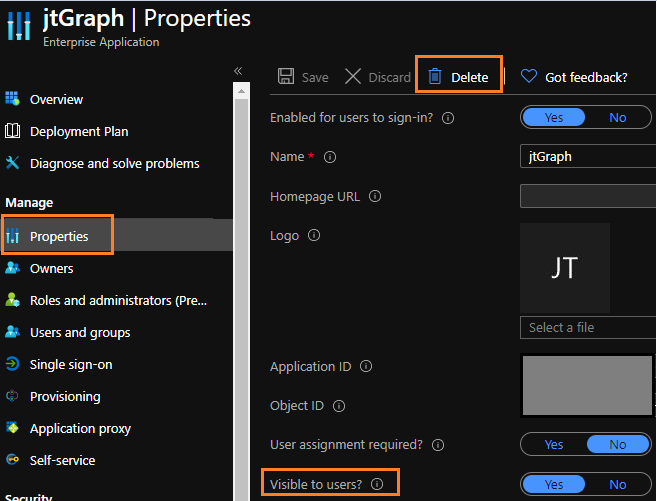657x501 pixels.
Task: Click the Overview grid icon
Action: coord(13,98)
